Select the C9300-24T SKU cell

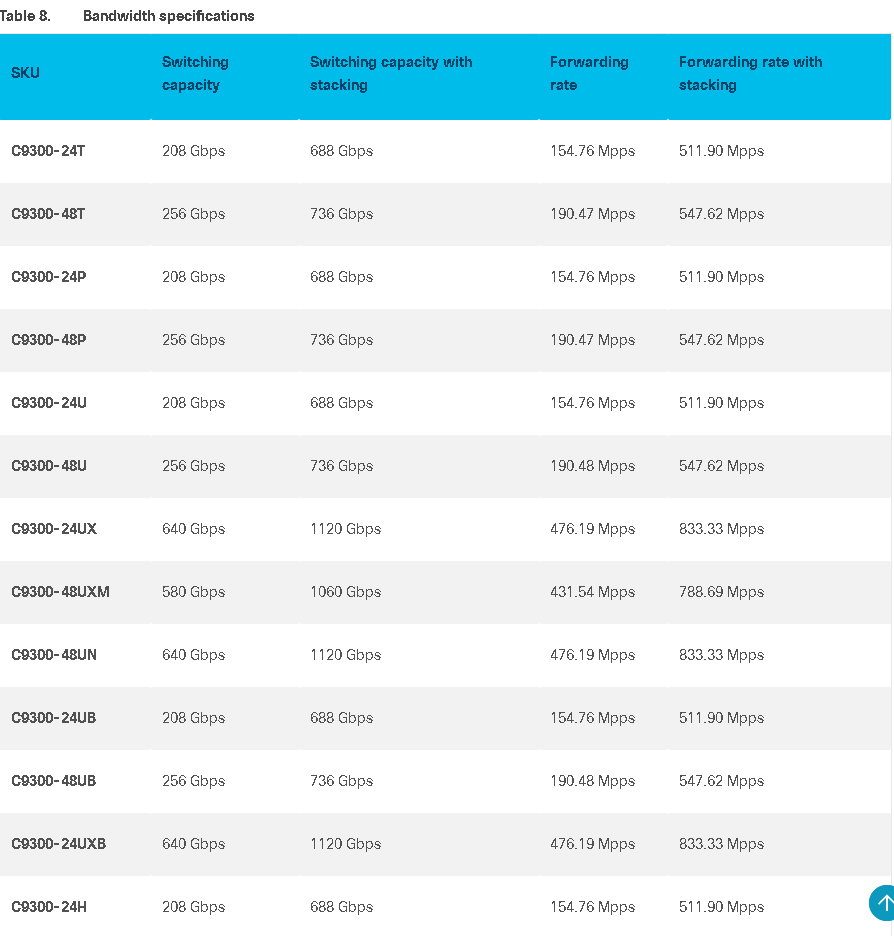(x=48, y=151)
